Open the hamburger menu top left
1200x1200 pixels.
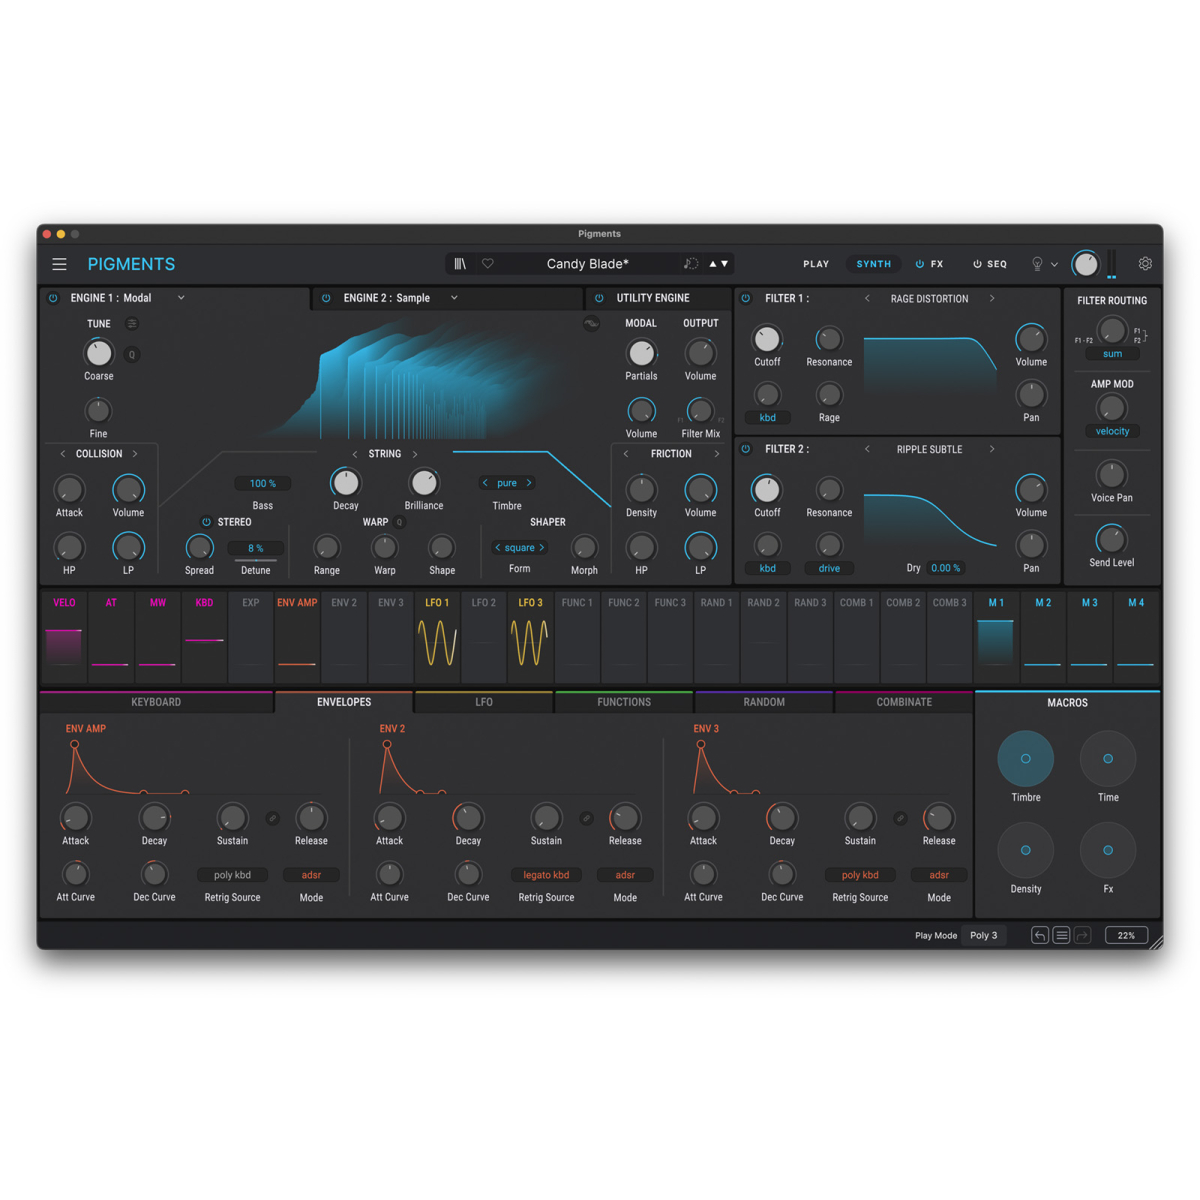[x=59, y=263]
